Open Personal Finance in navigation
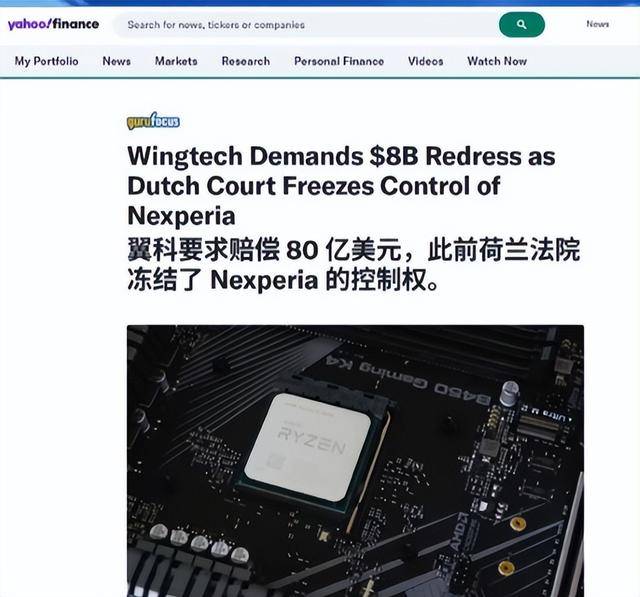 point(339,61)
